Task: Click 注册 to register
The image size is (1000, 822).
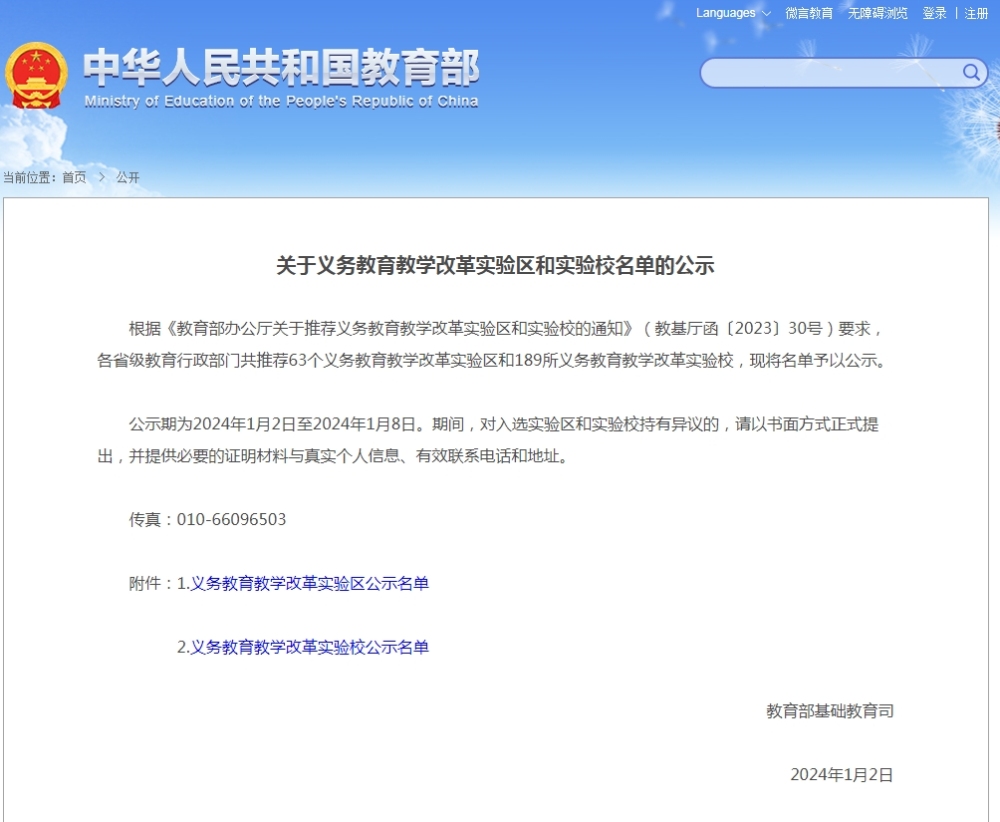Action: point(976,13)
